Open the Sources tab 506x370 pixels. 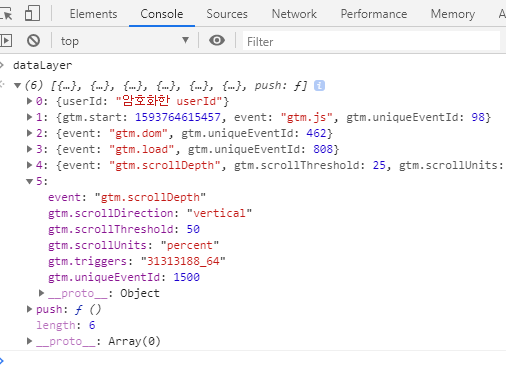(227, 14)
